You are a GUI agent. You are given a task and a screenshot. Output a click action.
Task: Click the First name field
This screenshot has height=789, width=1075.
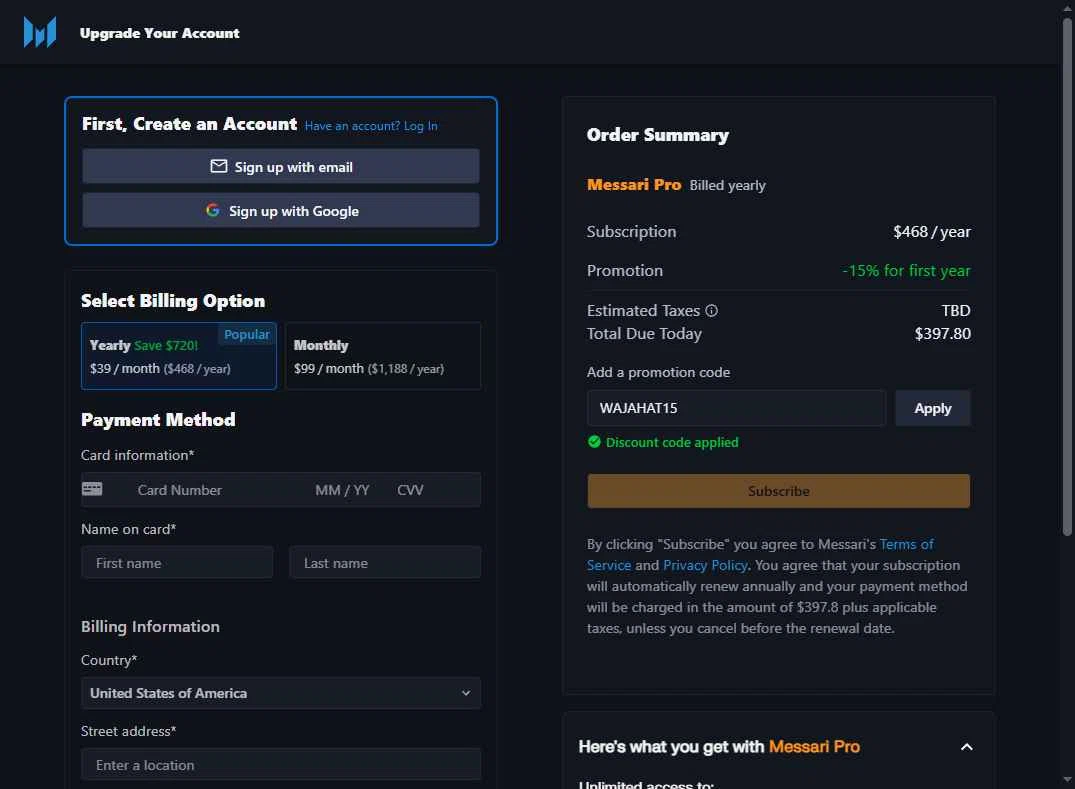coord(178,563)
